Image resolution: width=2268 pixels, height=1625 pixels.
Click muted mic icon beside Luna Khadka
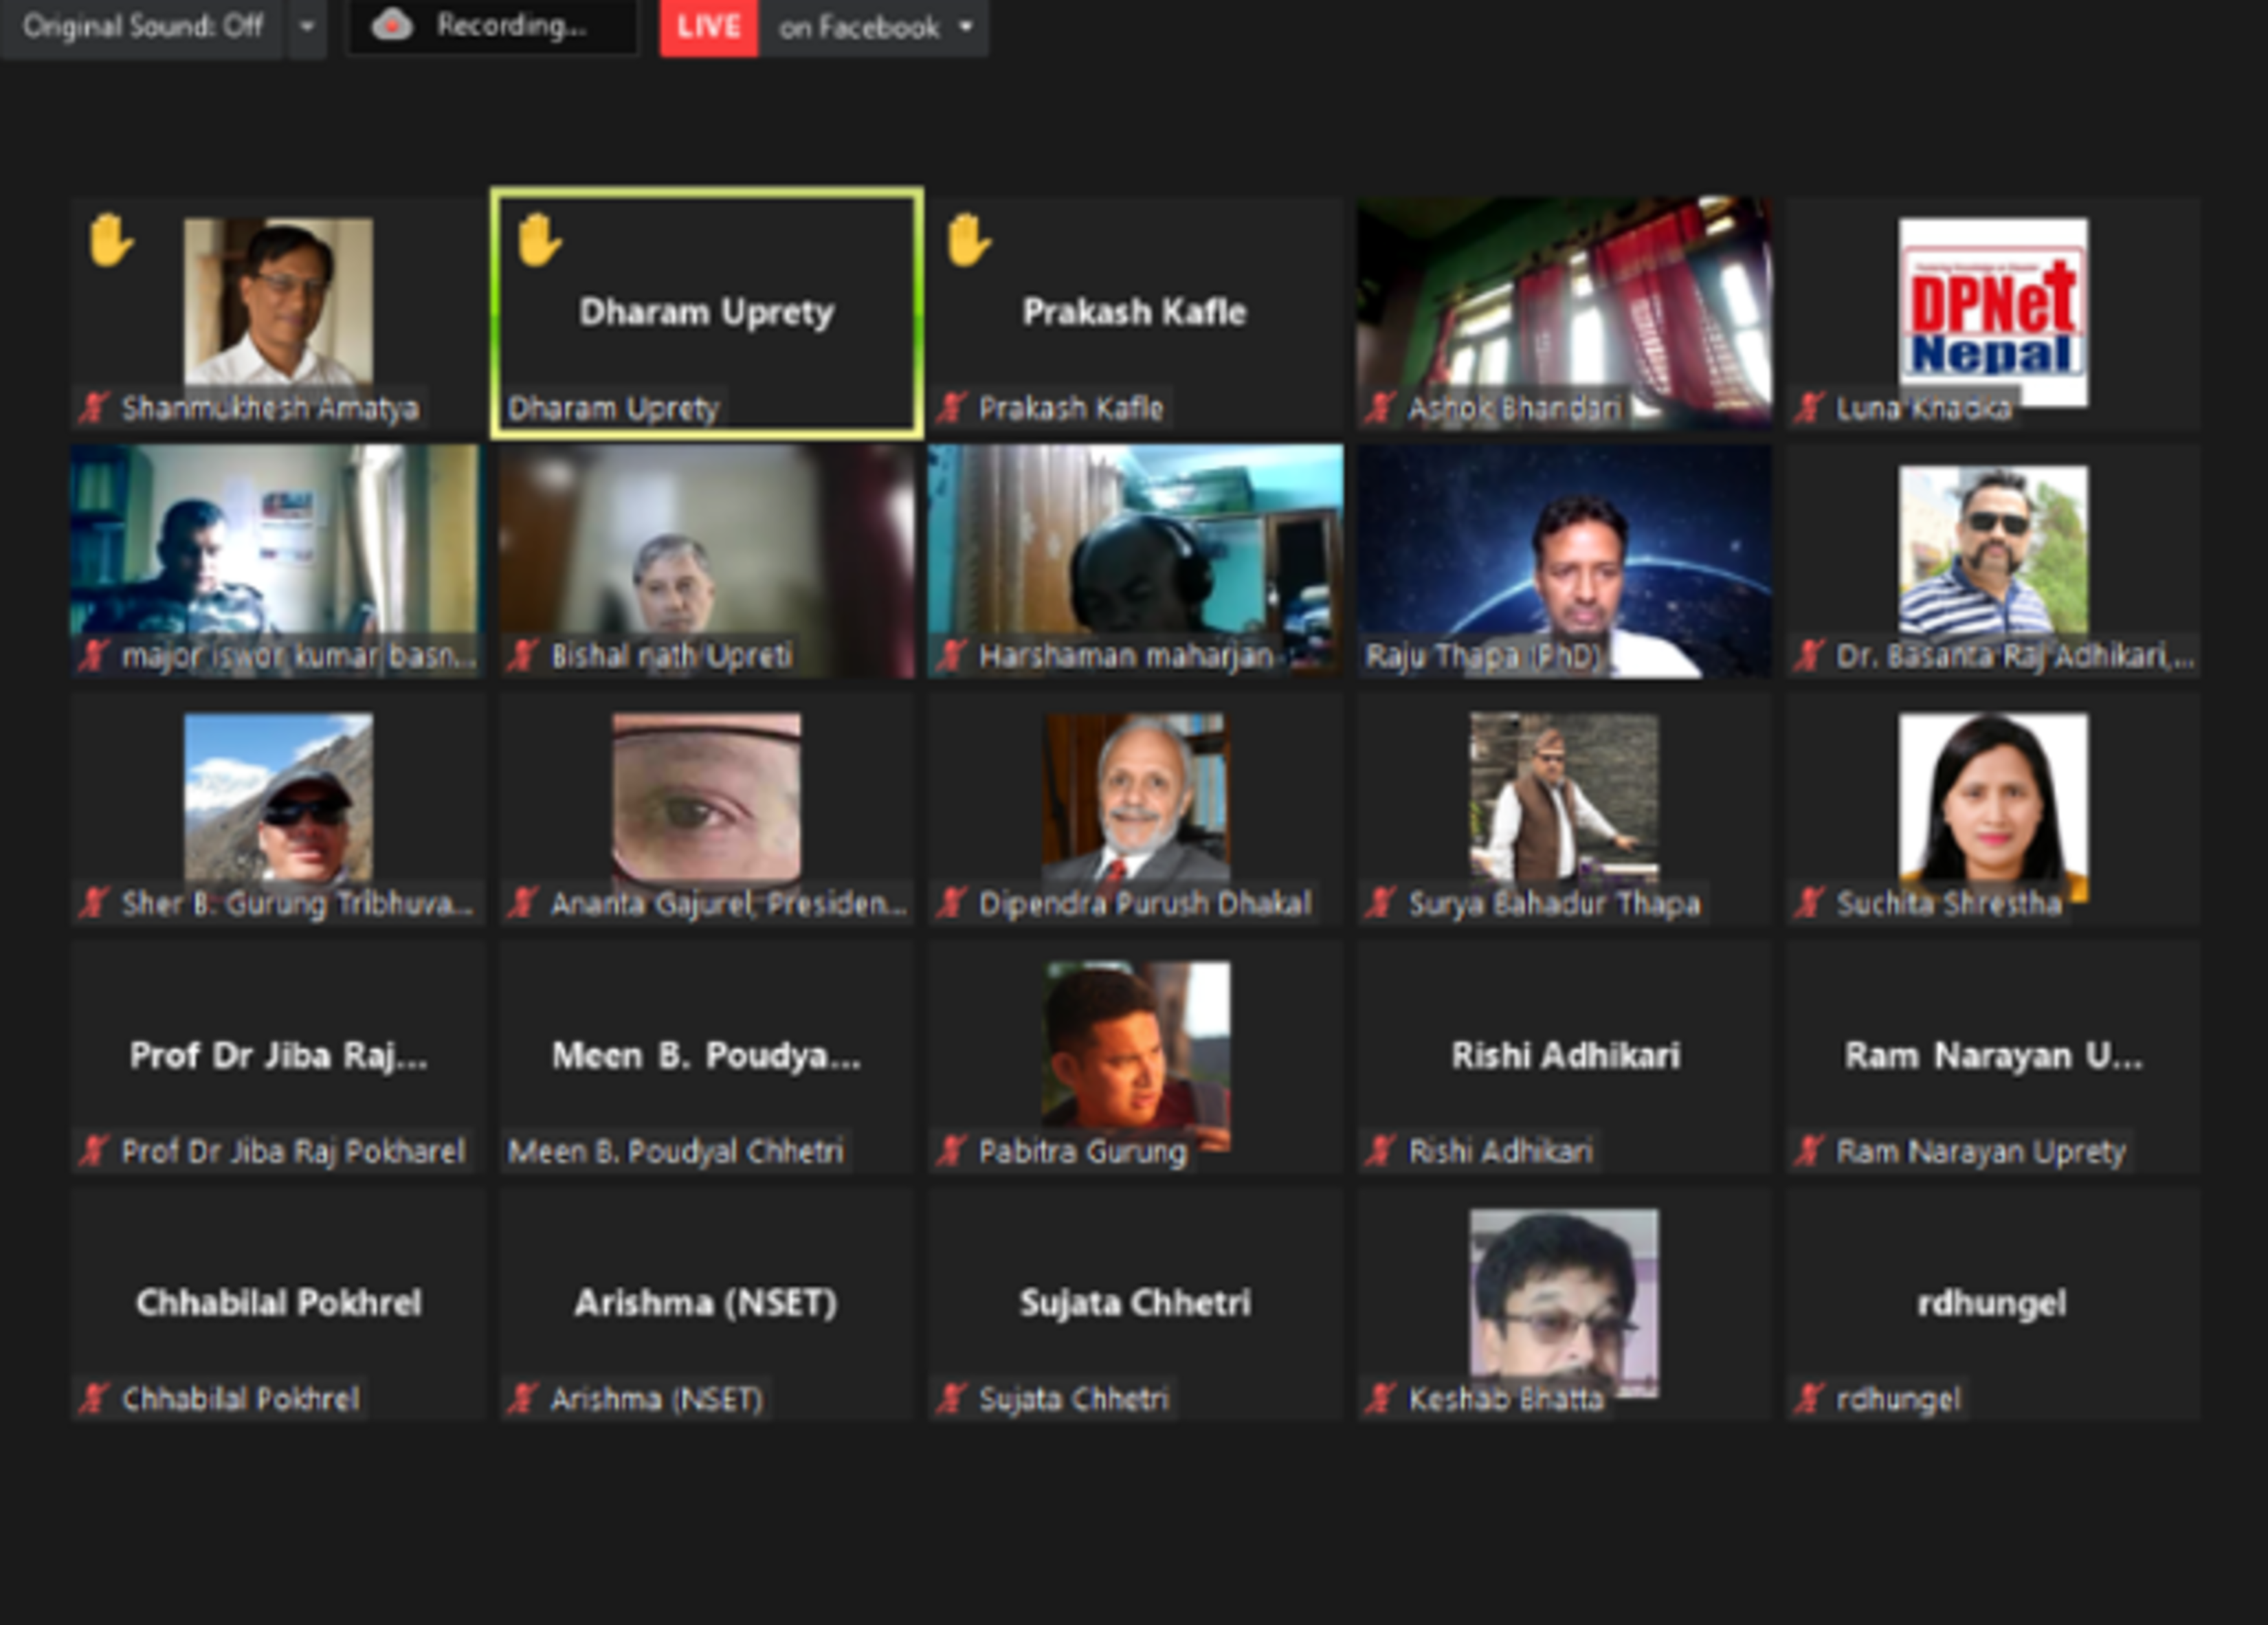1808,407
